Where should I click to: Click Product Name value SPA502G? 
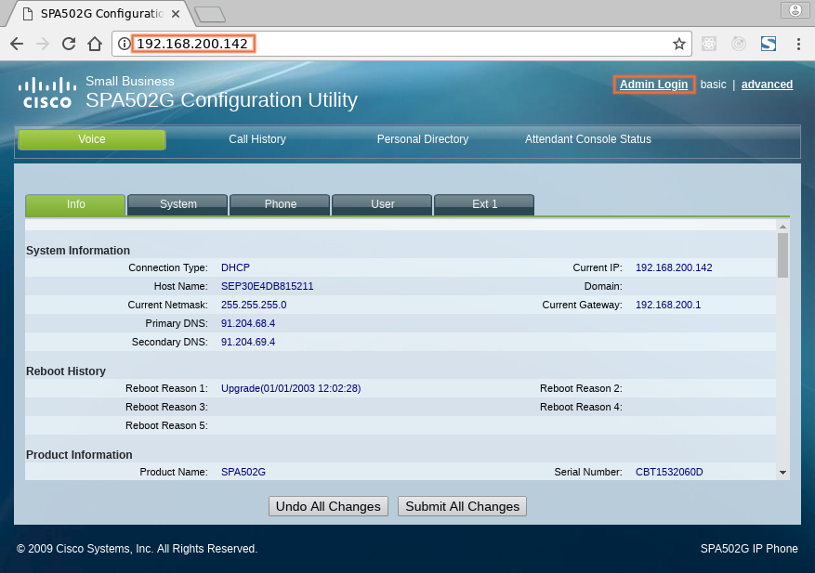243,472
